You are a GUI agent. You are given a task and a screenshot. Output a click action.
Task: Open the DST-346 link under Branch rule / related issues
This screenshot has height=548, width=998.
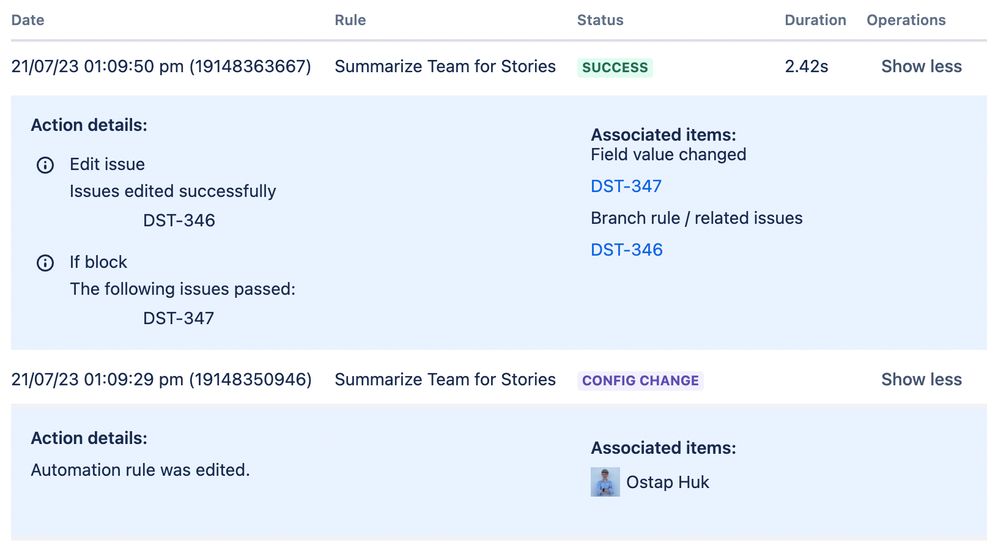pyautogui.click(x=626, y=250)
